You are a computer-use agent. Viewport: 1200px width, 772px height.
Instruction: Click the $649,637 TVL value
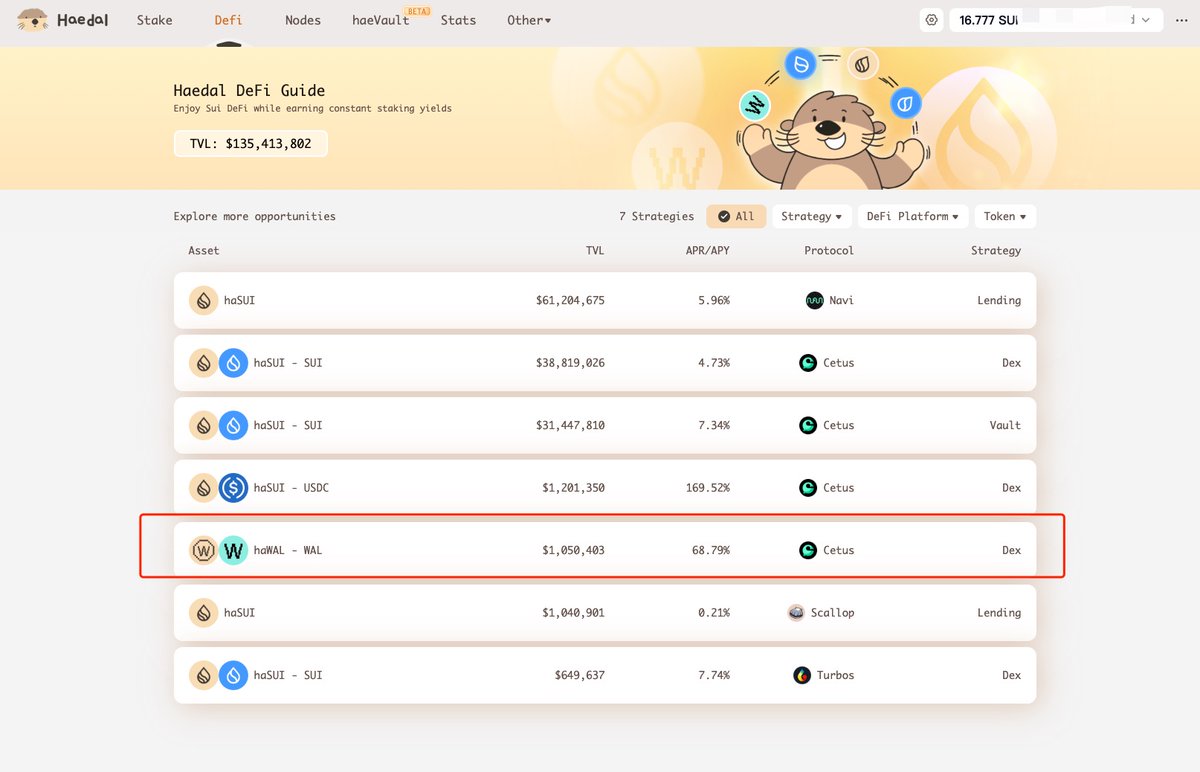point(580,675)
